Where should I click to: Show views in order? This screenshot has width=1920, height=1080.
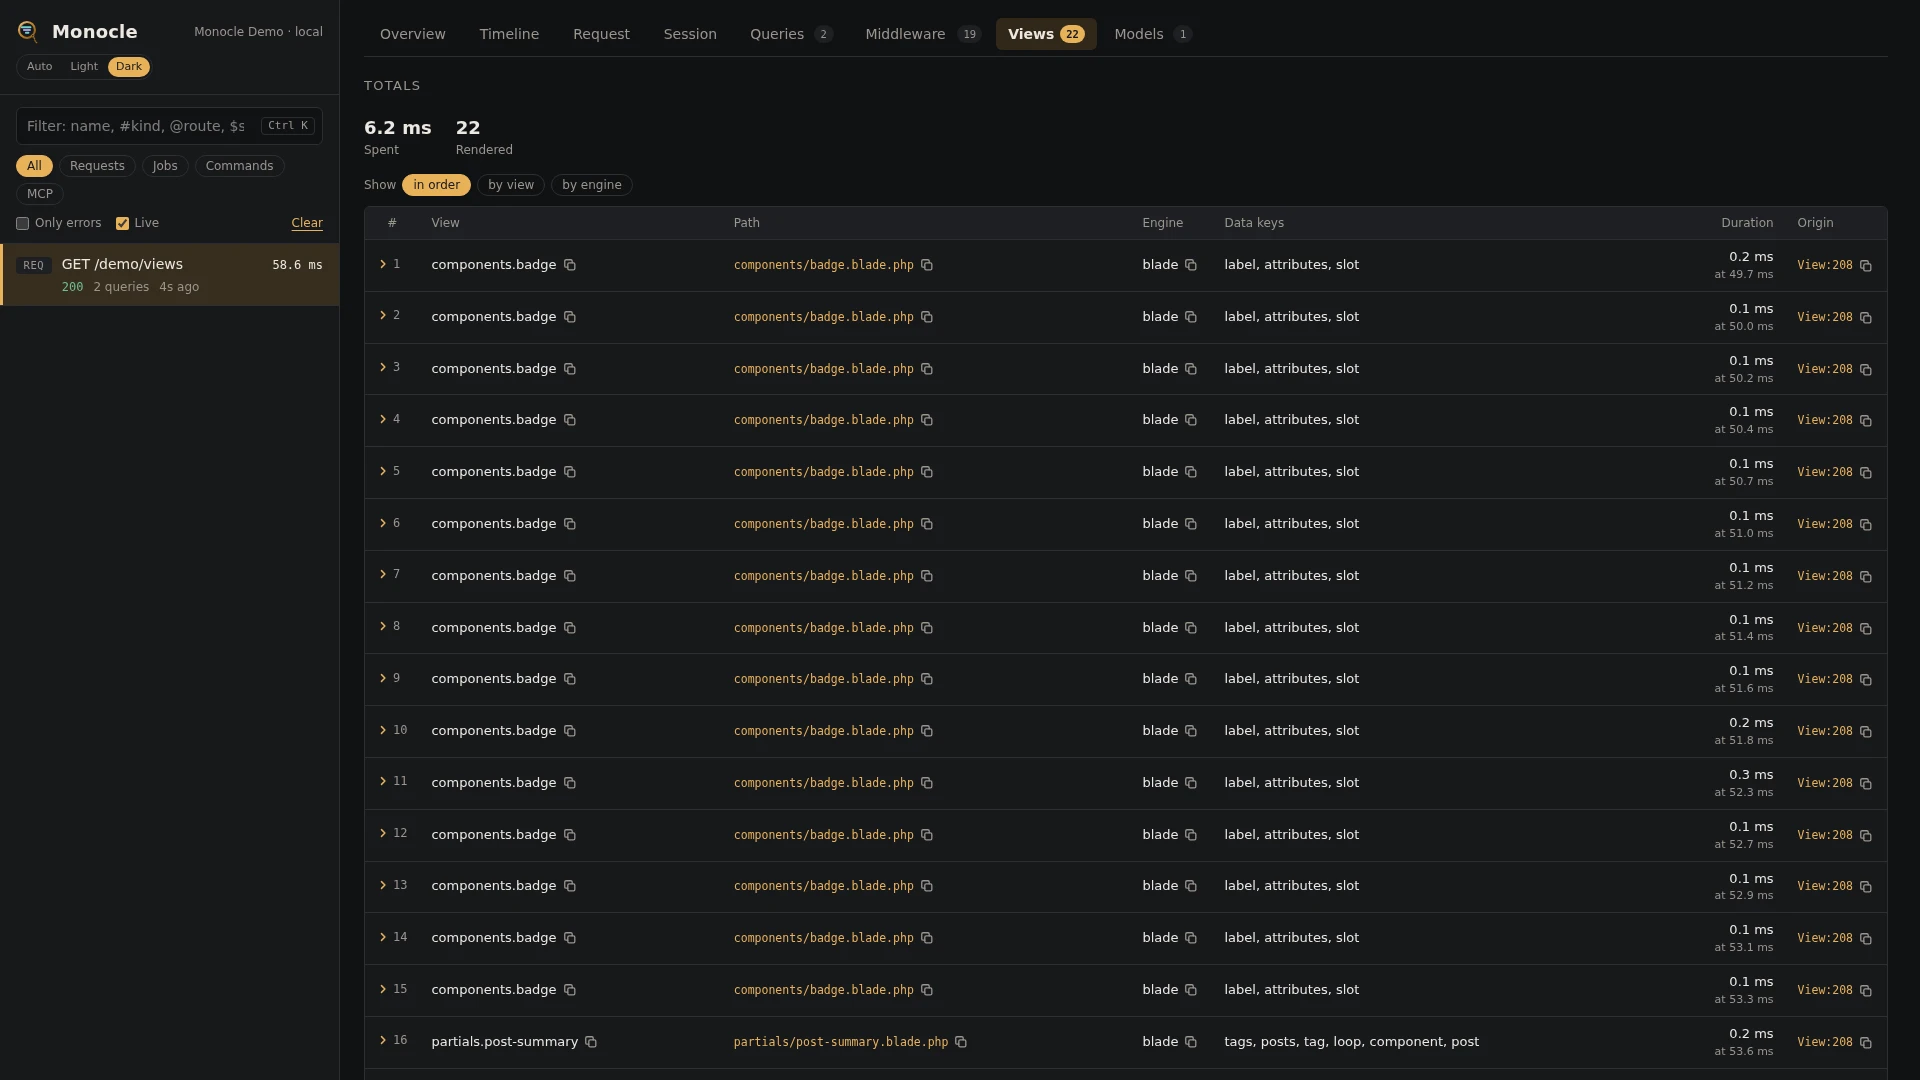tap(437, 185)
